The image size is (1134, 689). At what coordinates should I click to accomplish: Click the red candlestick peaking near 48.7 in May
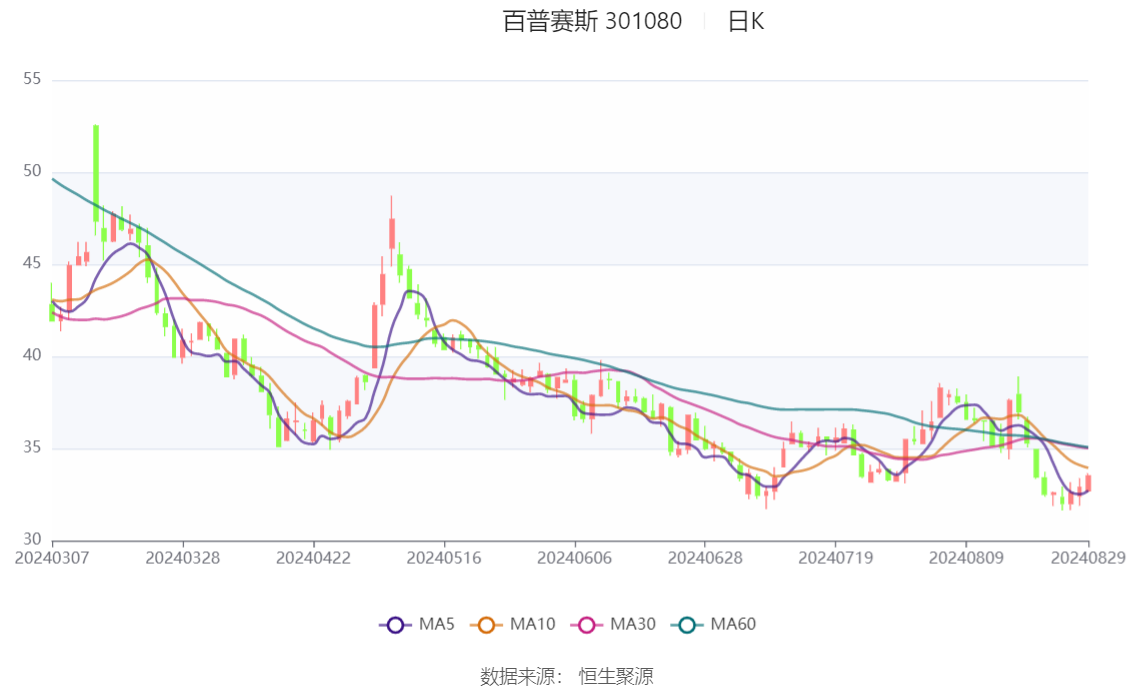[x=392, y=233]
